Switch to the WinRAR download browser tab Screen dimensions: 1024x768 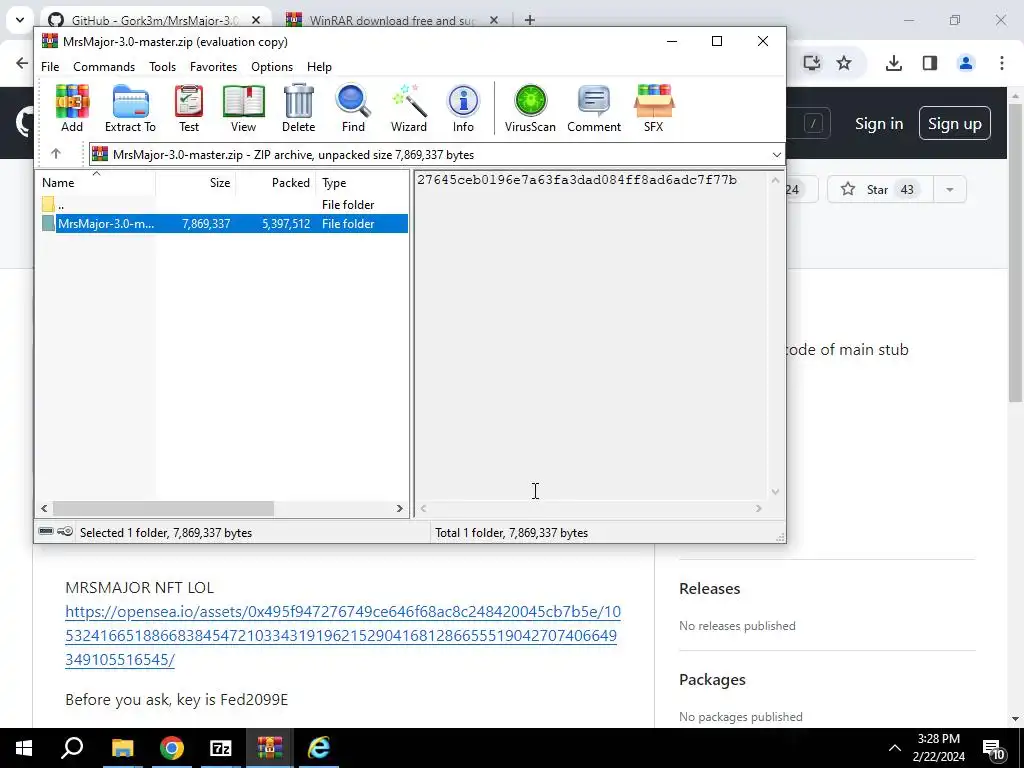(392, 20)
